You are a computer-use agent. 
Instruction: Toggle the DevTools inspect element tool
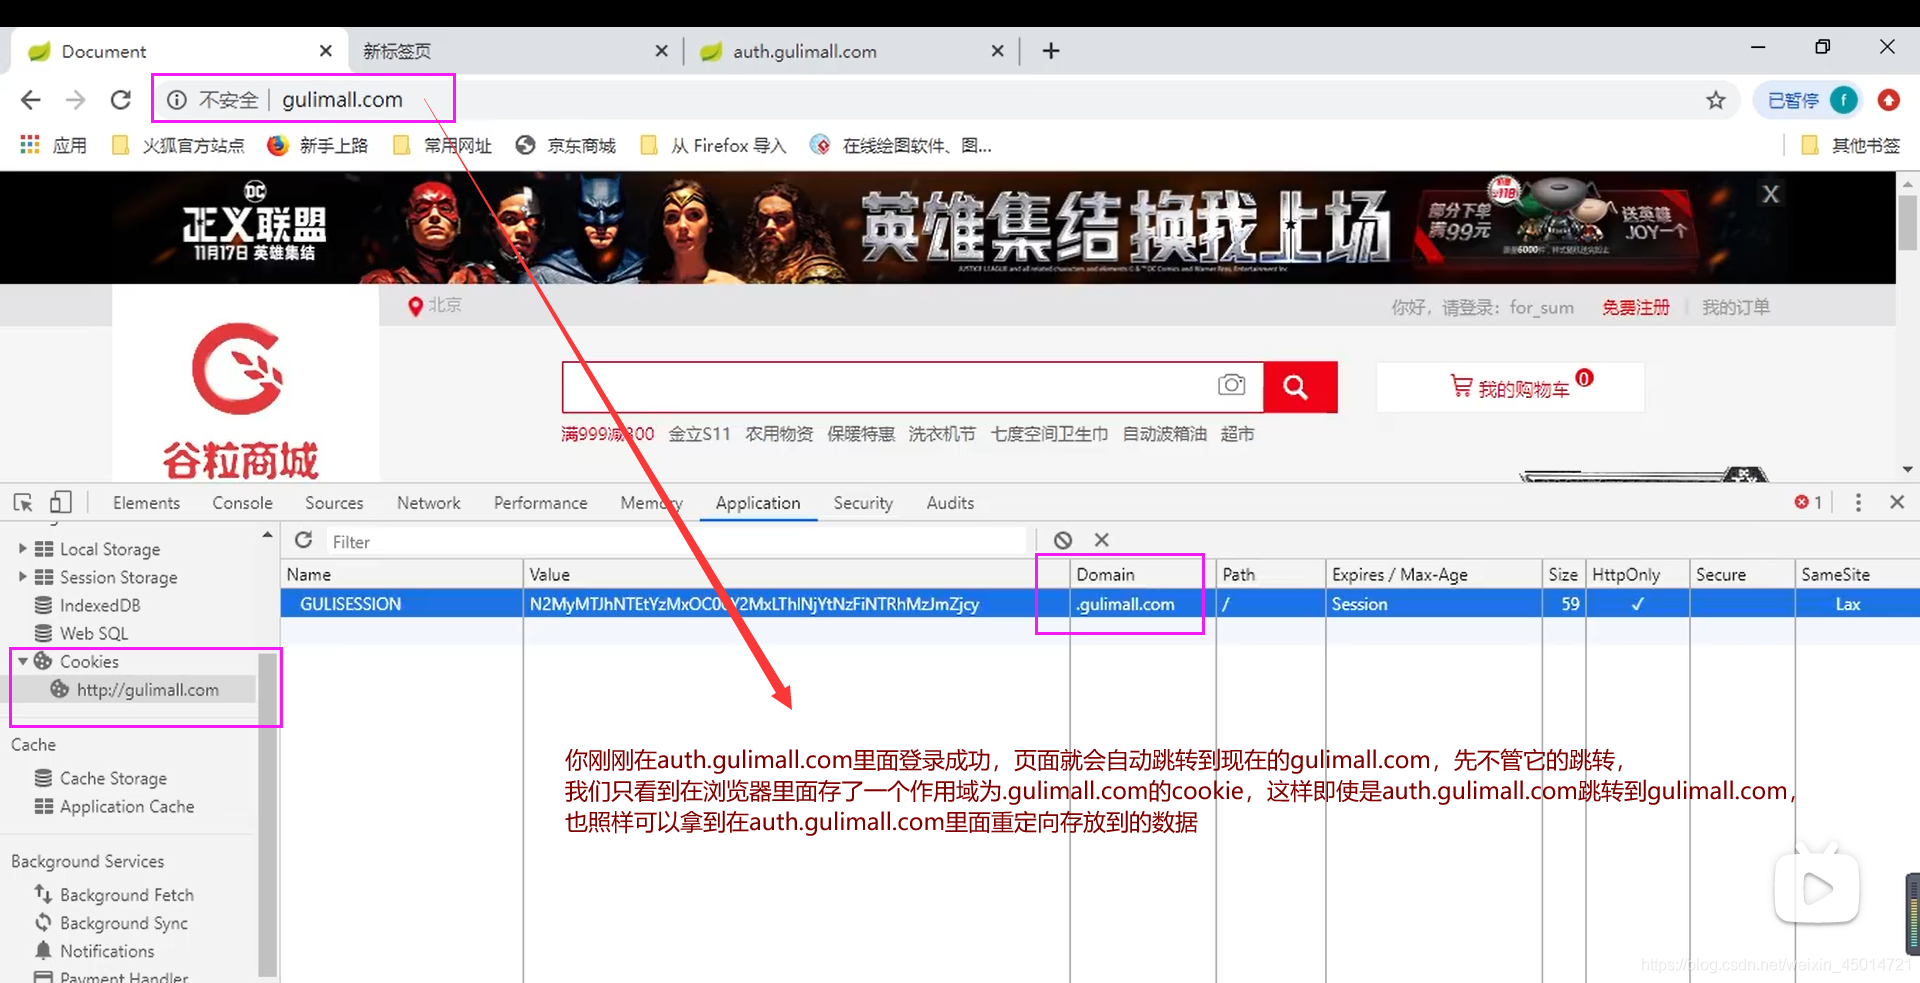[x=23, y=503]
